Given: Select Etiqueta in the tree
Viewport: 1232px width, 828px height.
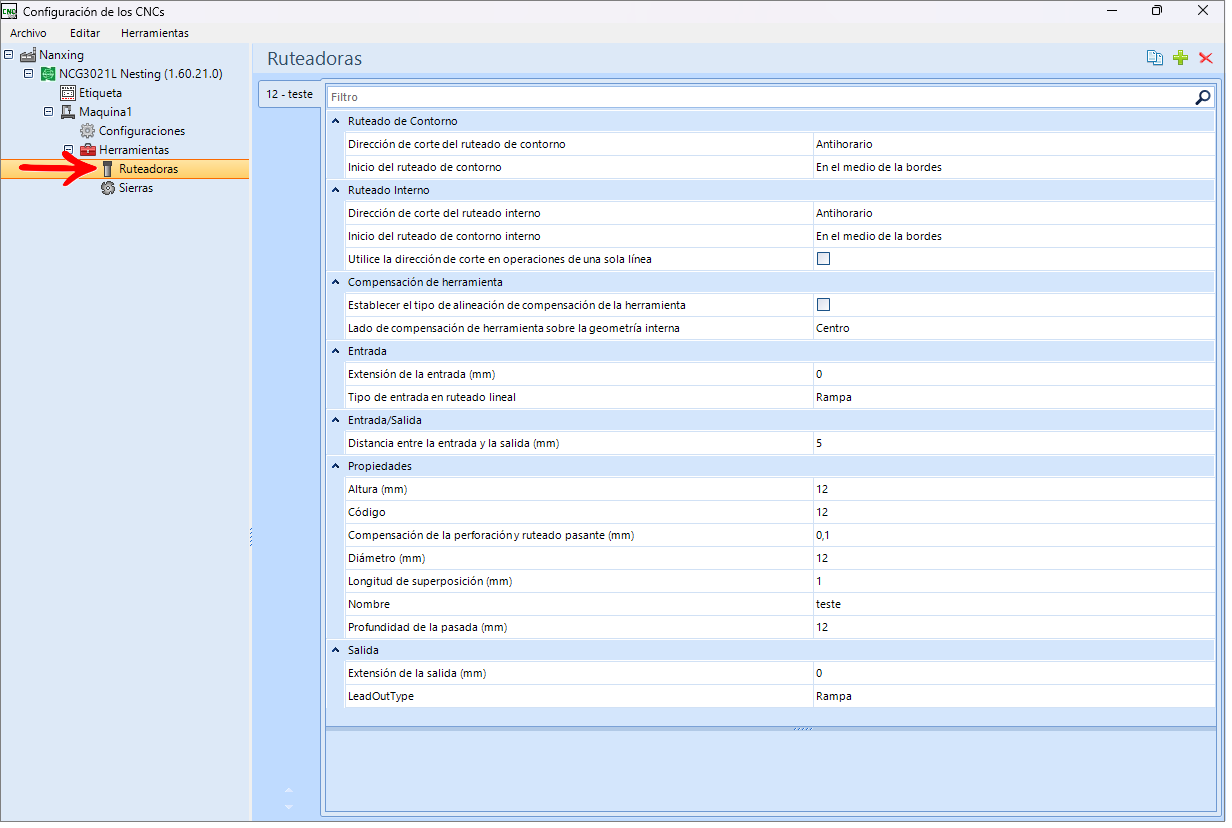Looking at the screenshot, I should 100,93.
